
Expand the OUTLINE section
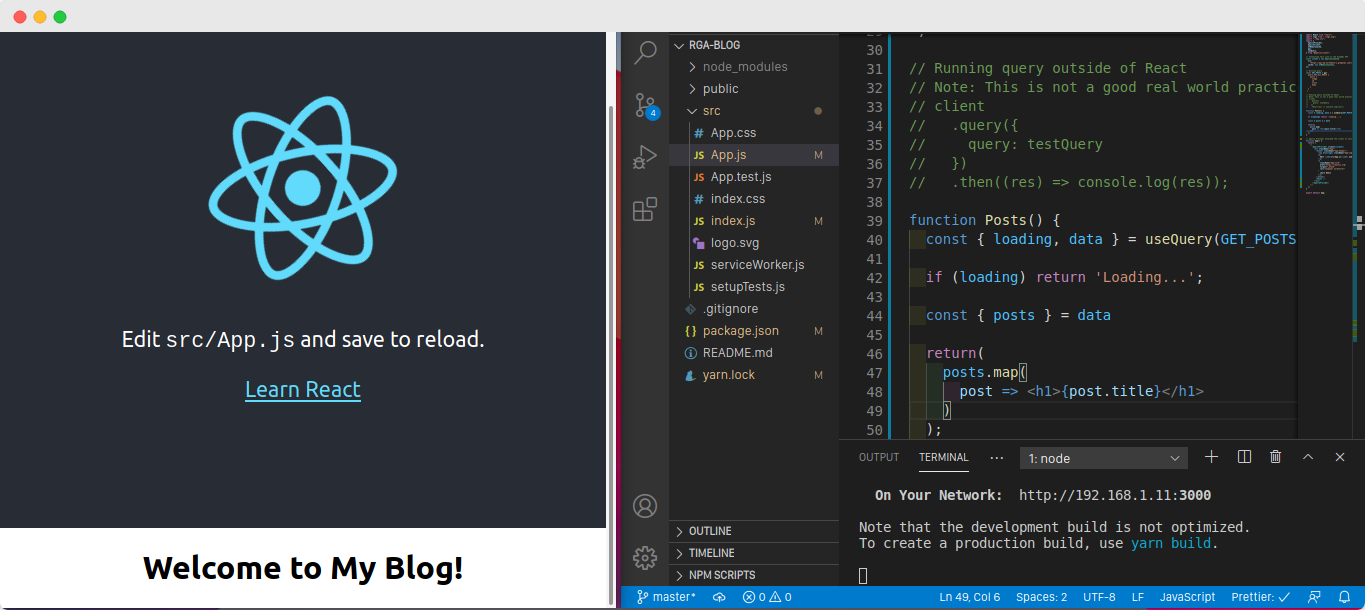754,531
